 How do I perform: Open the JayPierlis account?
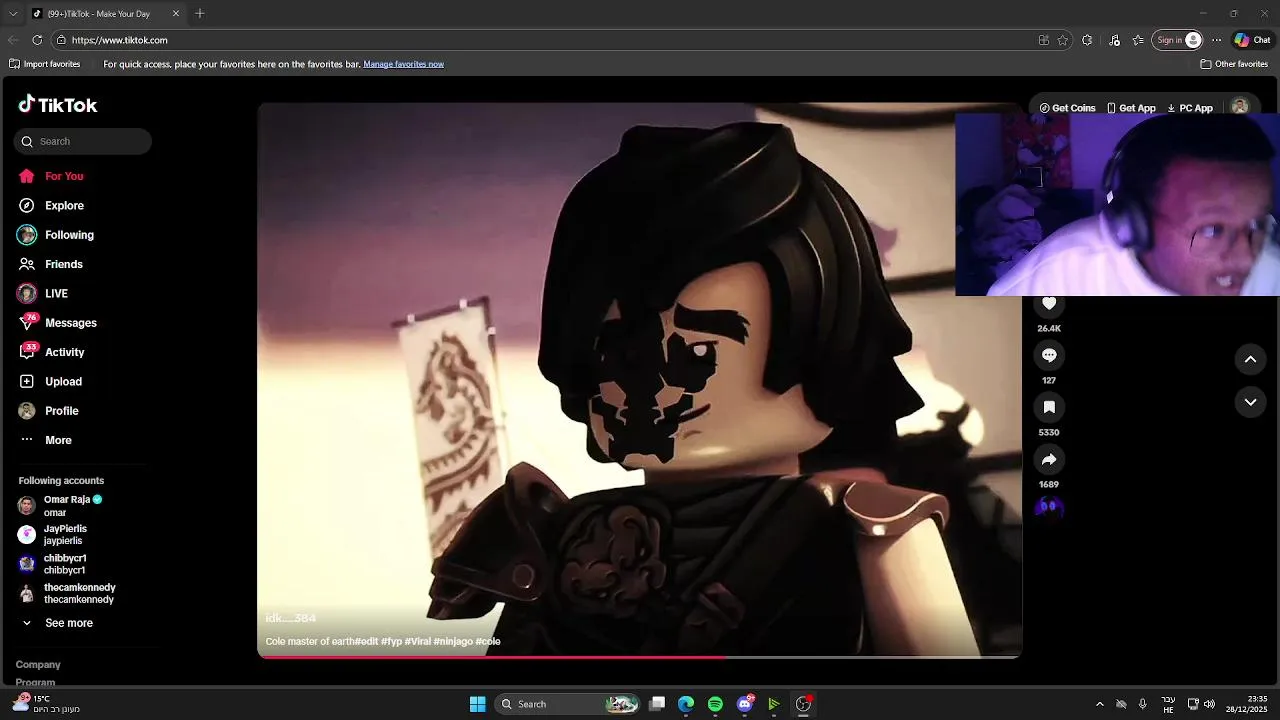53,535
